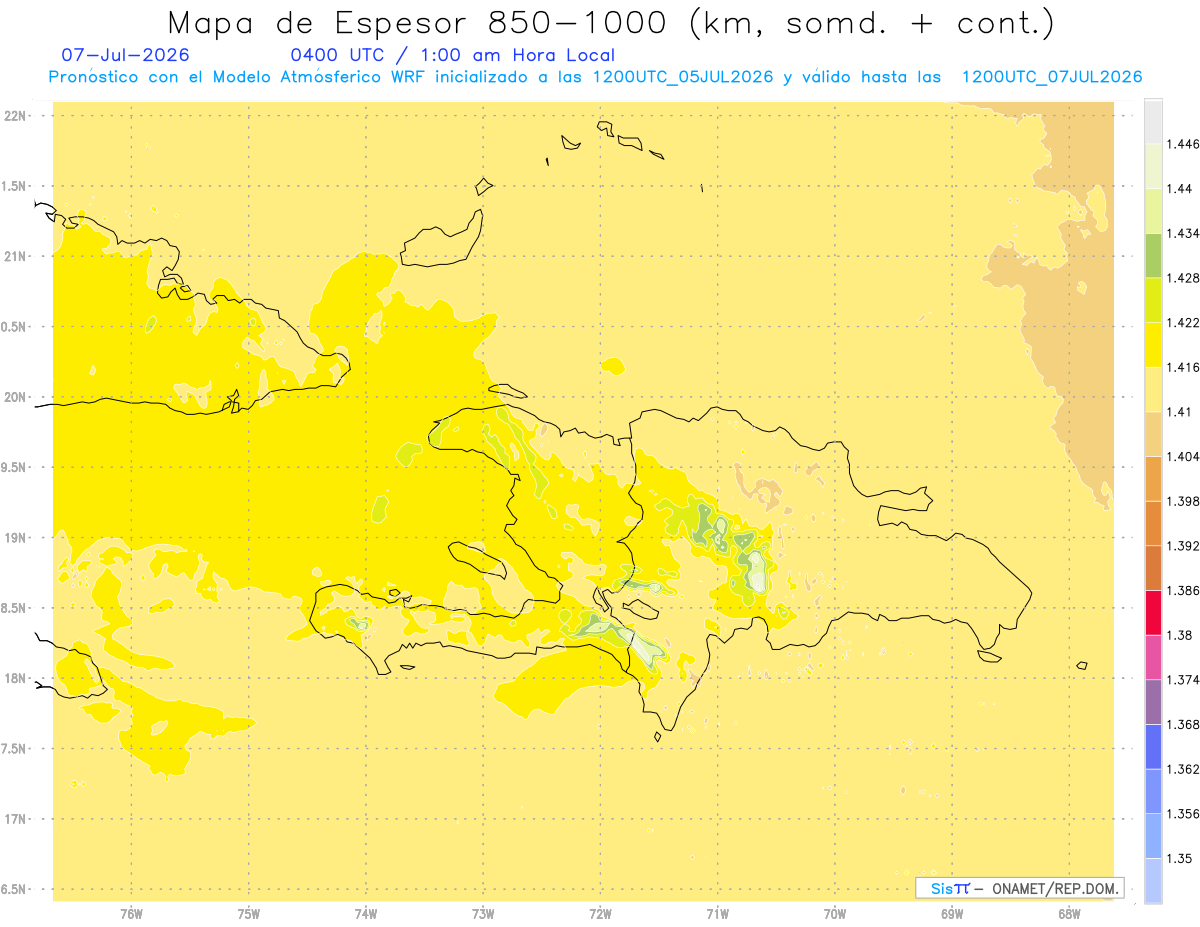
Task: Click the colorbar value '1.35'
Action: [1181, 858]
